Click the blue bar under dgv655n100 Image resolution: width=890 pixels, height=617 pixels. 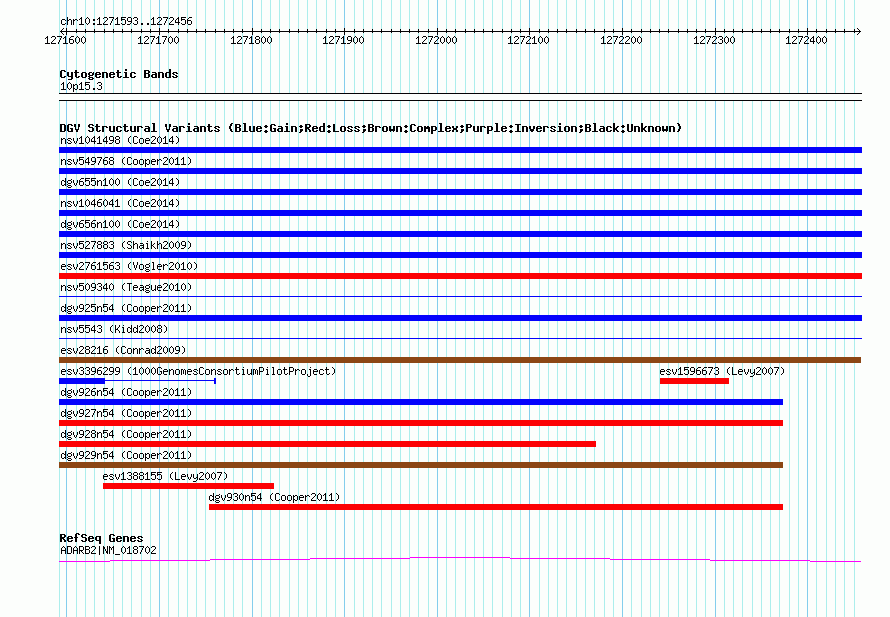coord(460,192)
